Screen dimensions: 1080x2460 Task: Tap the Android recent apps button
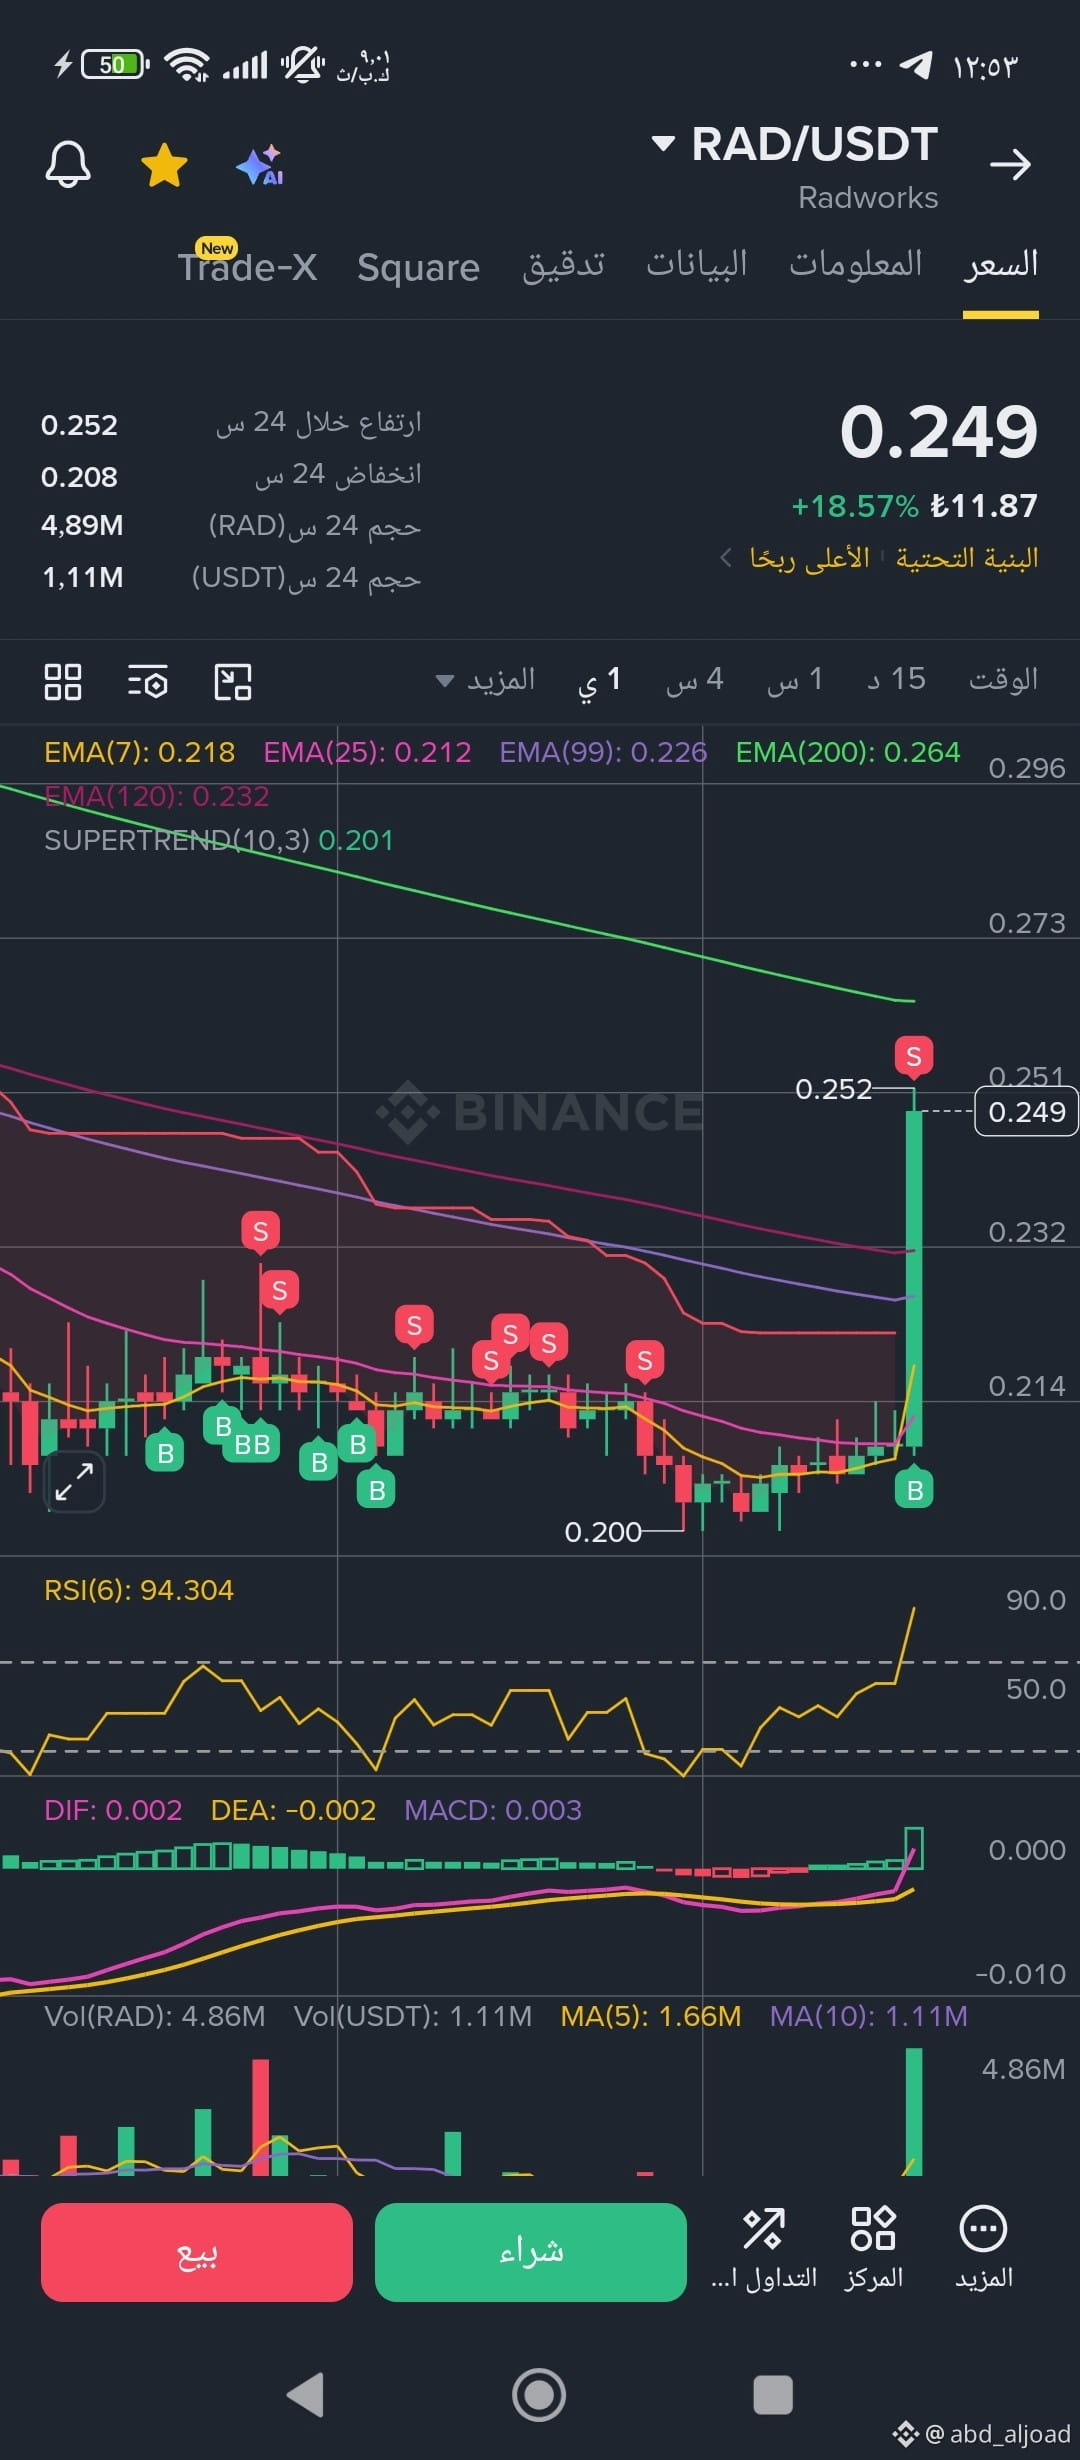pos(773,2395)
